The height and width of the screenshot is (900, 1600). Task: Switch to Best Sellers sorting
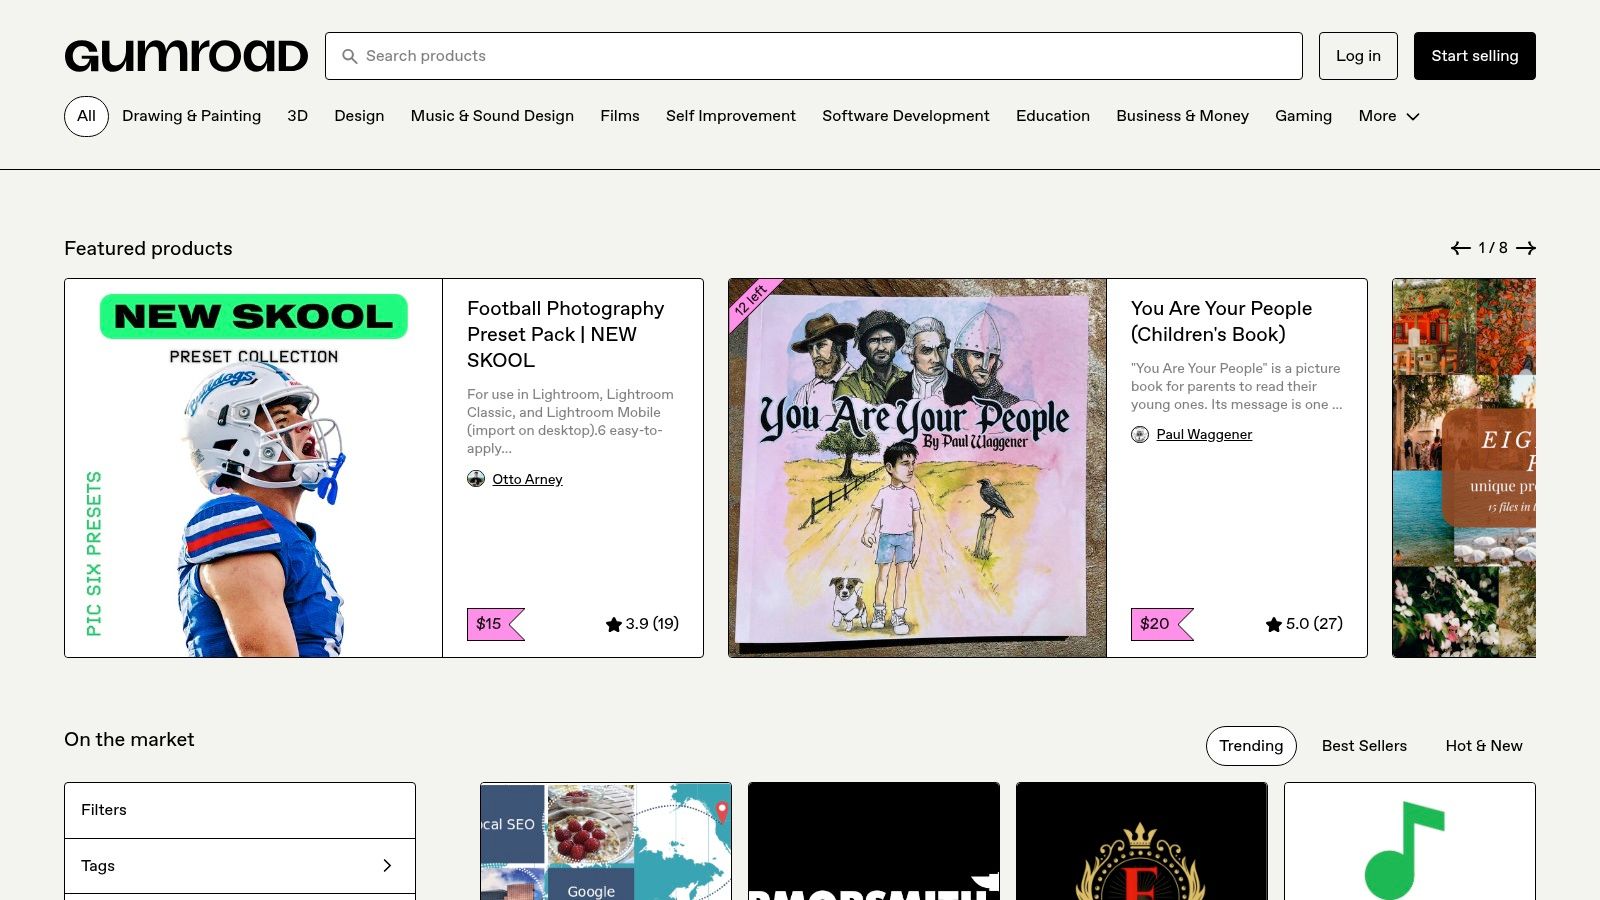tap(1364, 746)
